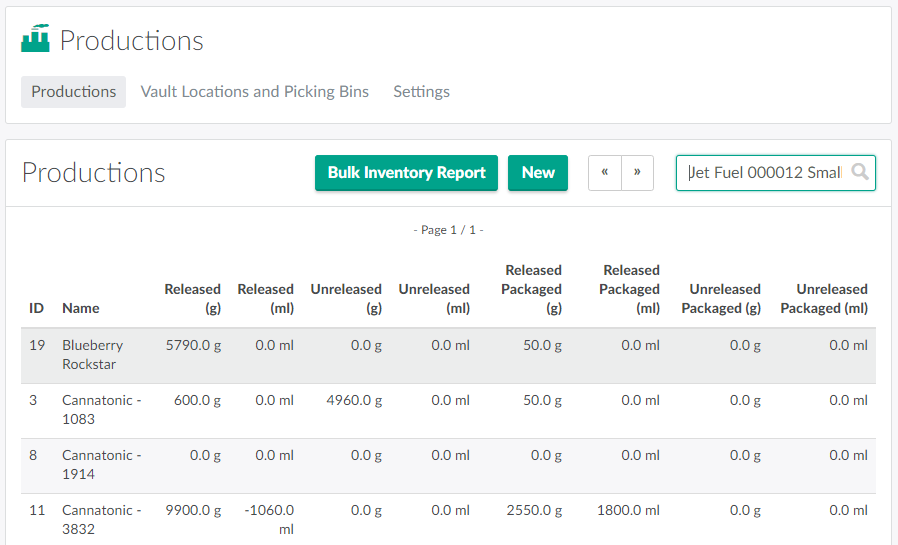Click the search magnifier icon

(x=859, y=172)
